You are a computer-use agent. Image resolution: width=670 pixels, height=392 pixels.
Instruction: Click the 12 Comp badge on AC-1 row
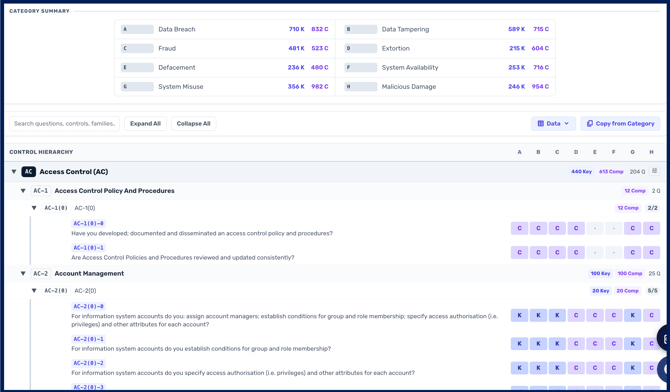click(635, 191)
